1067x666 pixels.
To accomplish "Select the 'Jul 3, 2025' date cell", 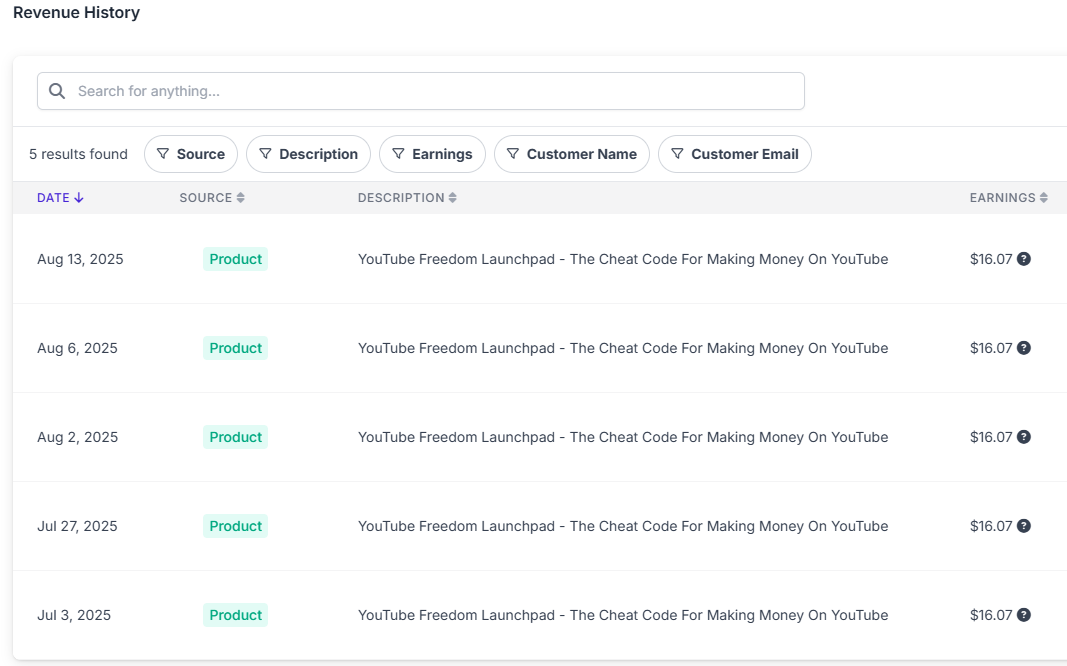I will coord(73,616).
